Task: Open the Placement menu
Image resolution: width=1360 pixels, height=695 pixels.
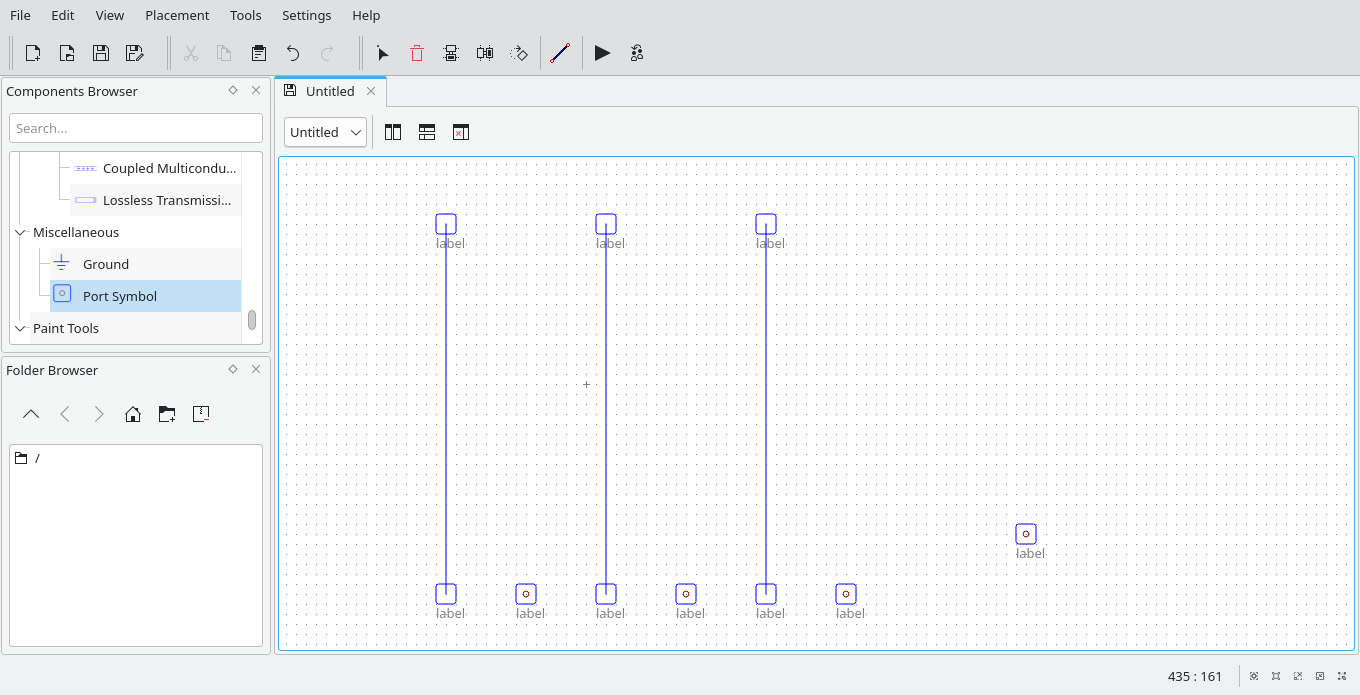Action: (177, 15)
